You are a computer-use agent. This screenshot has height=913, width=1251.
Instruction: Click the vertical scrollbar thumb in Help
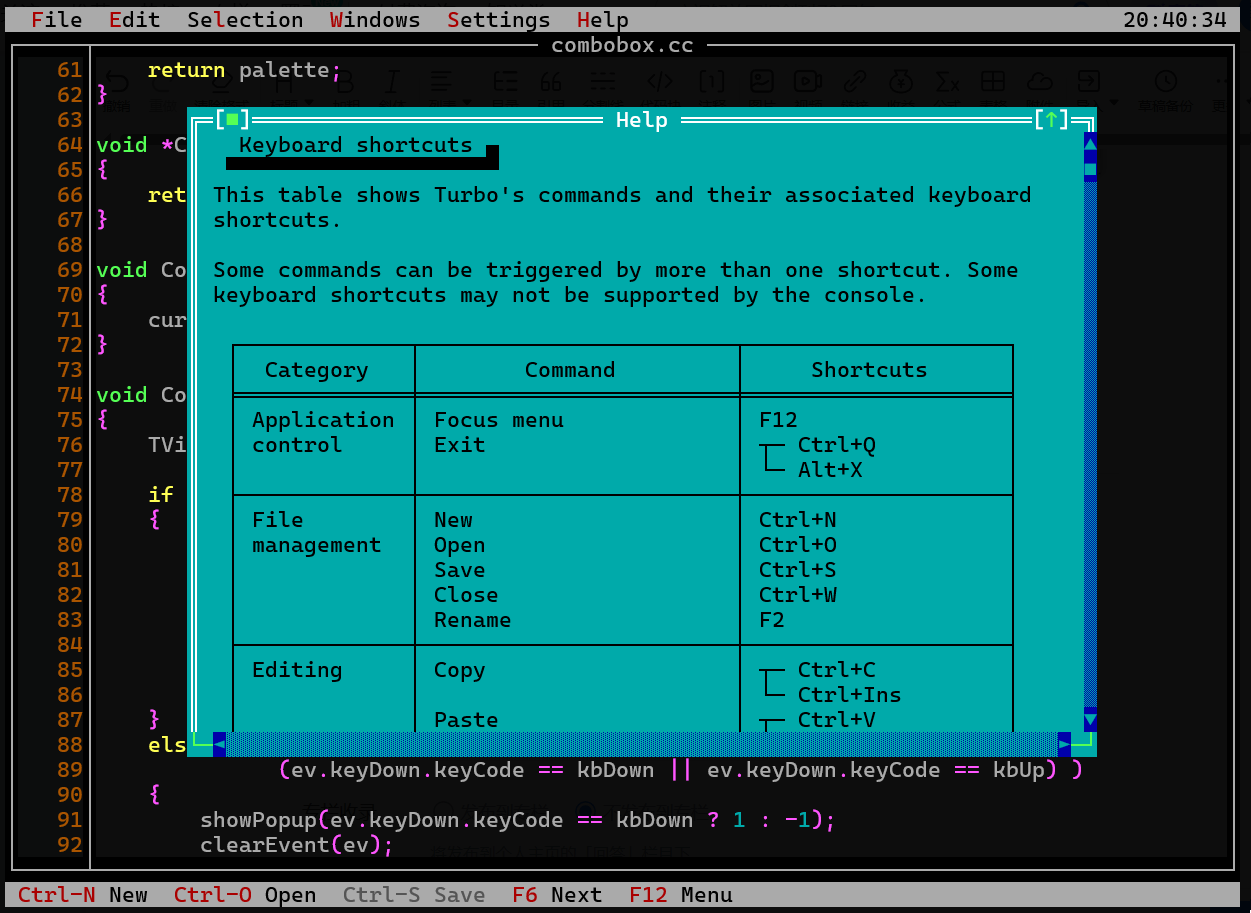pyautogui.click(x=1090, y=170)
